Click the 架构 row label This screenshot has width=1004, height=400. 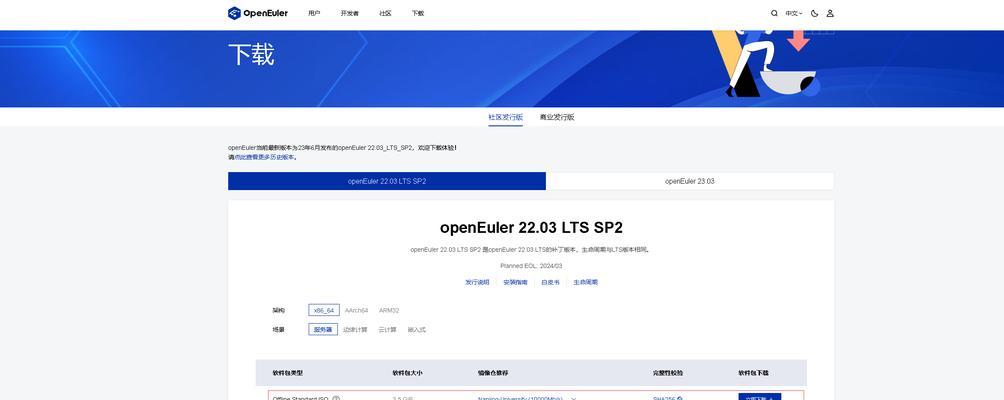(x=278, y=310)
